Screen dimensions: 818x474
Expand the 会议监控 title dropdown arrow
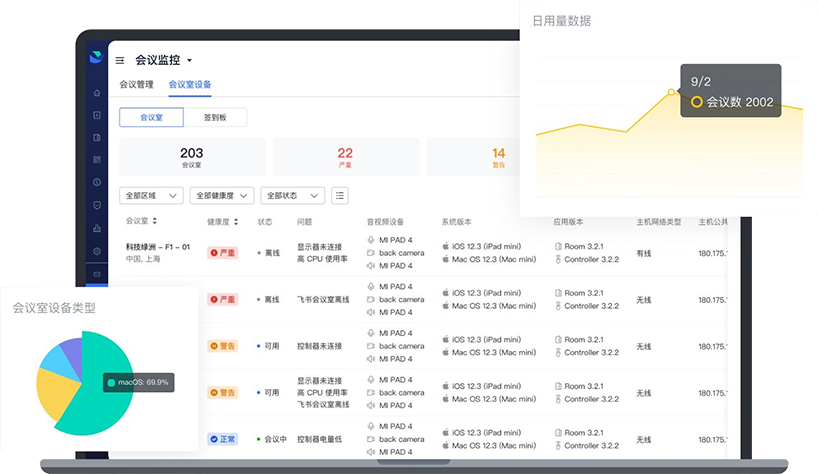click(x=189, y=61)
